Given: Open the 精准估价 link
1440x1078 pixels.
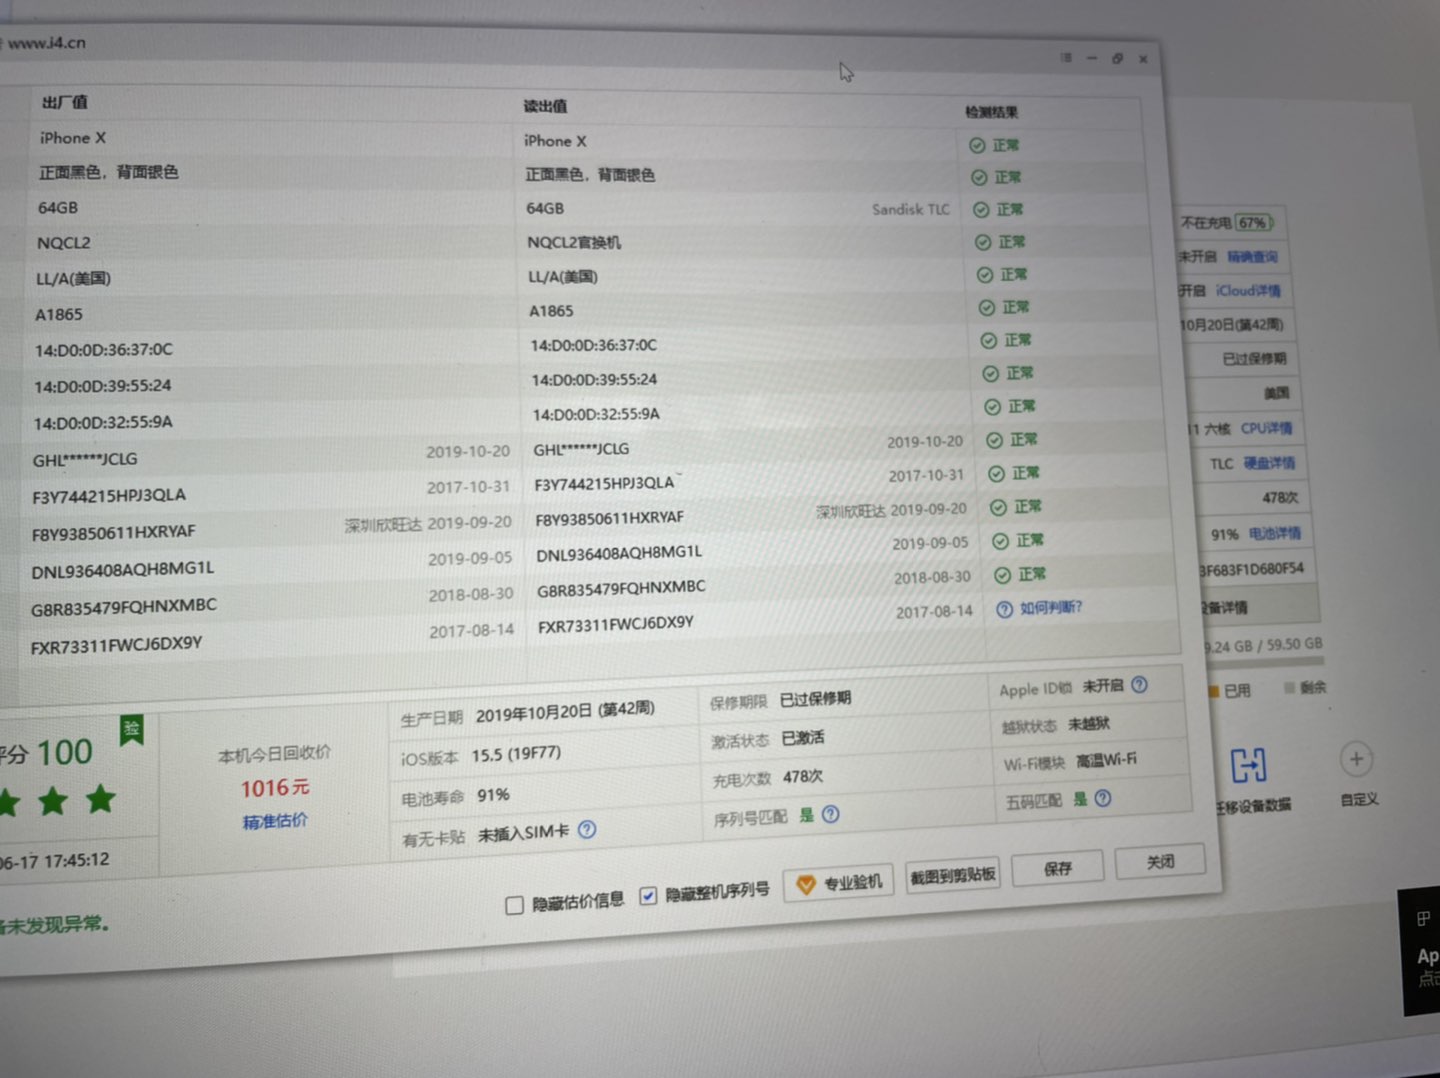Looking at the screenshot, I should [275, 822].
